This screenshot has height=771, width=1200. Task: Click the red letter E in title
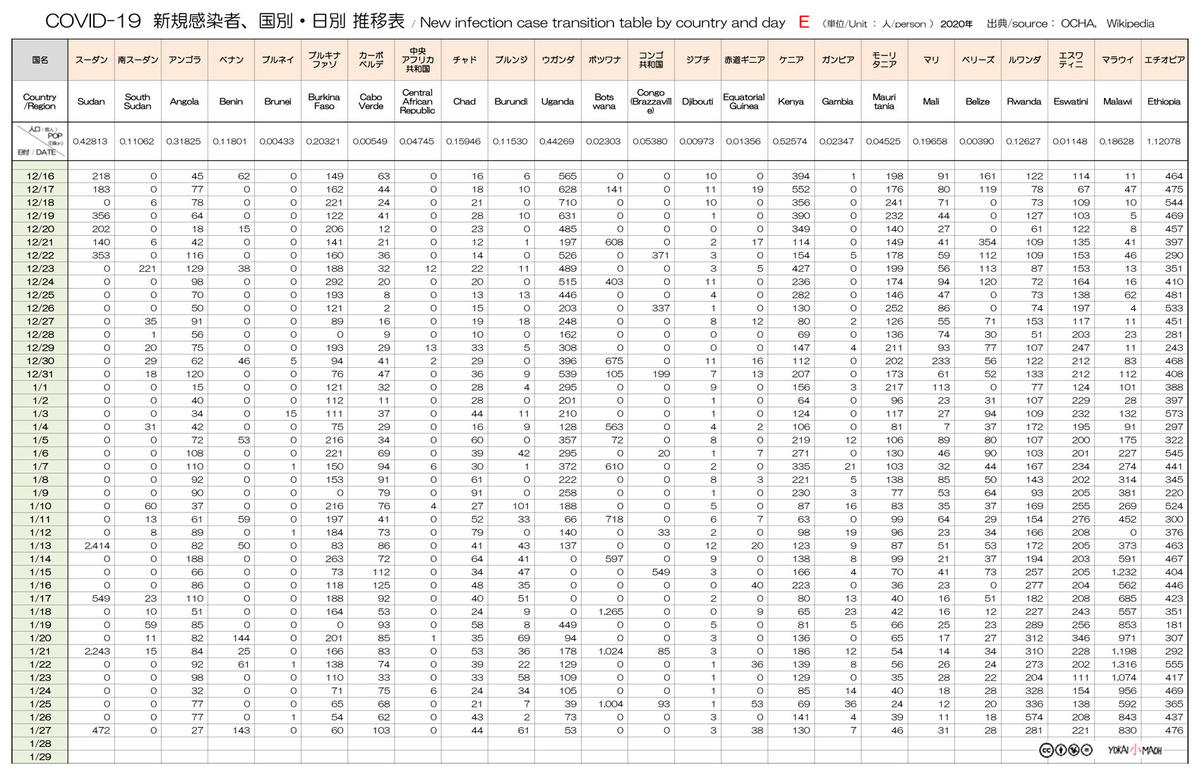pos(805,20)
